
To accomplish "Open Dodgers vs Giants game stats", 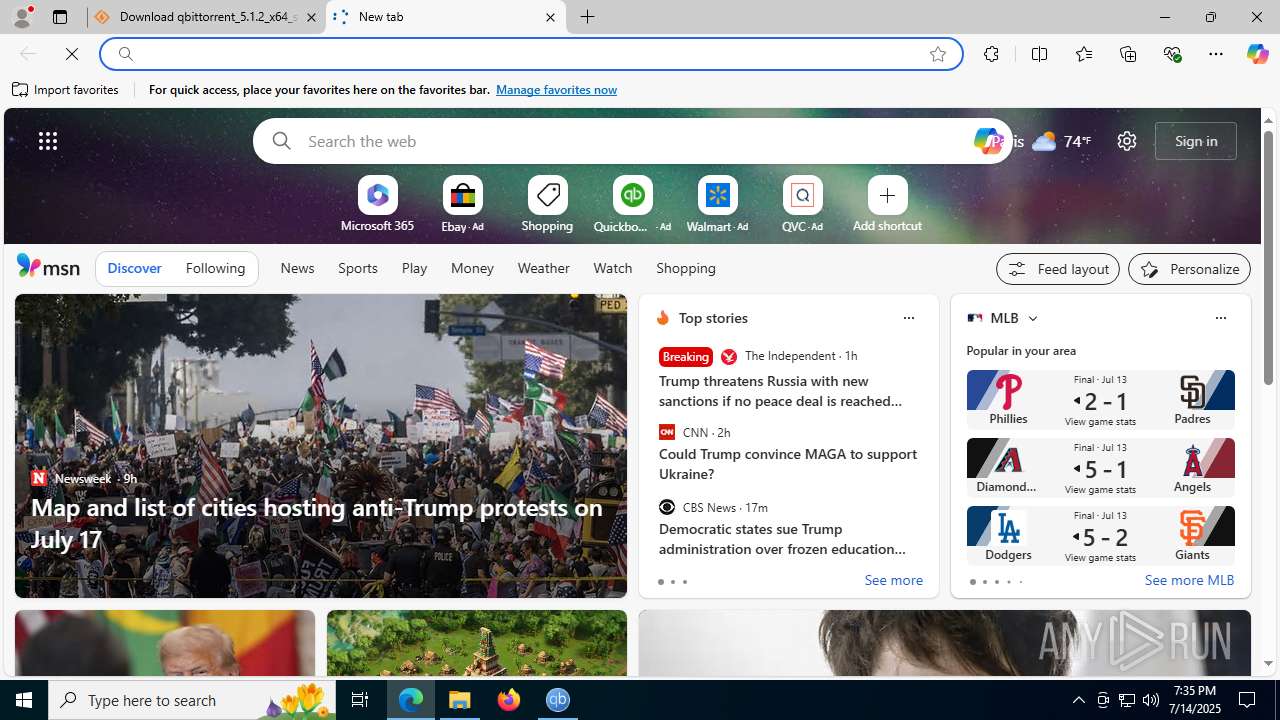I will pyautogui.click(x=1100, y=534).
